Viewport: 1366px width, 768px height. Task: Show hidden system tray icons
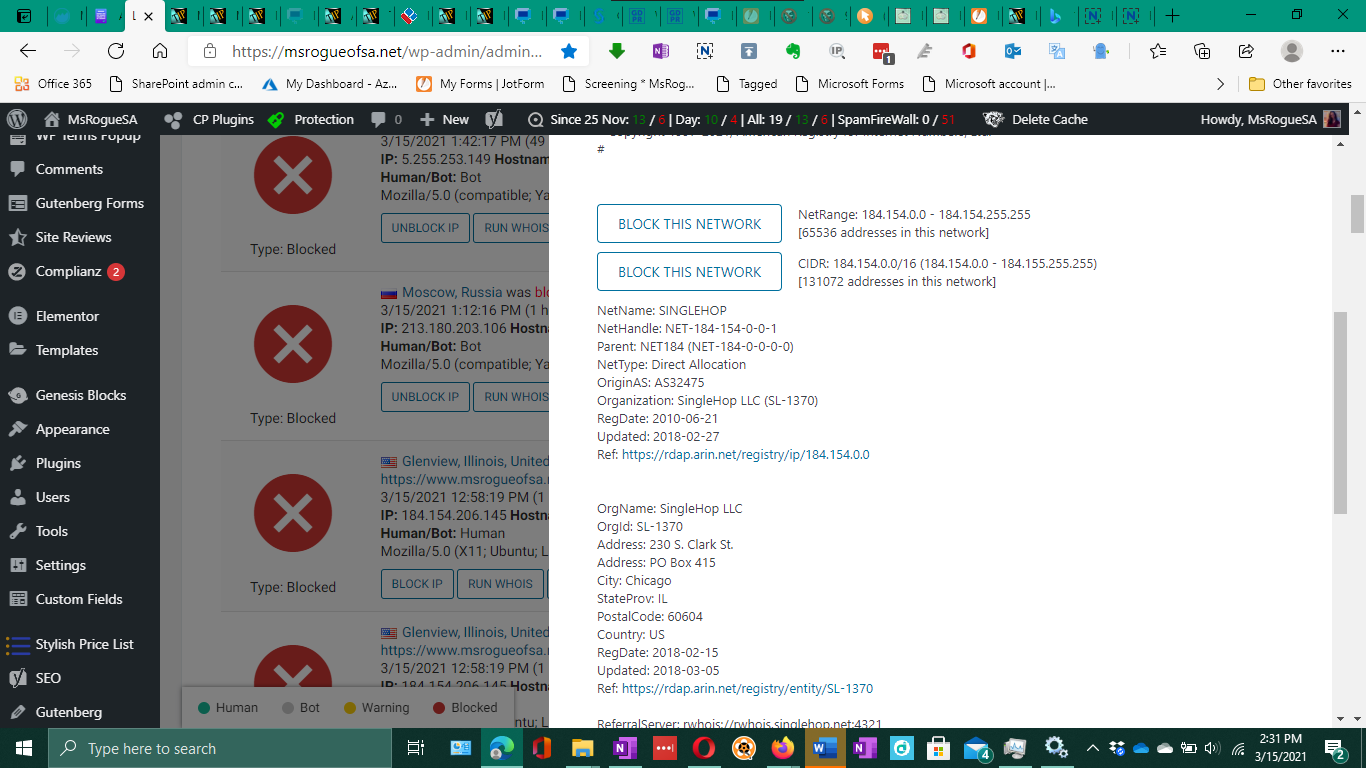(x=1092, y=748)
